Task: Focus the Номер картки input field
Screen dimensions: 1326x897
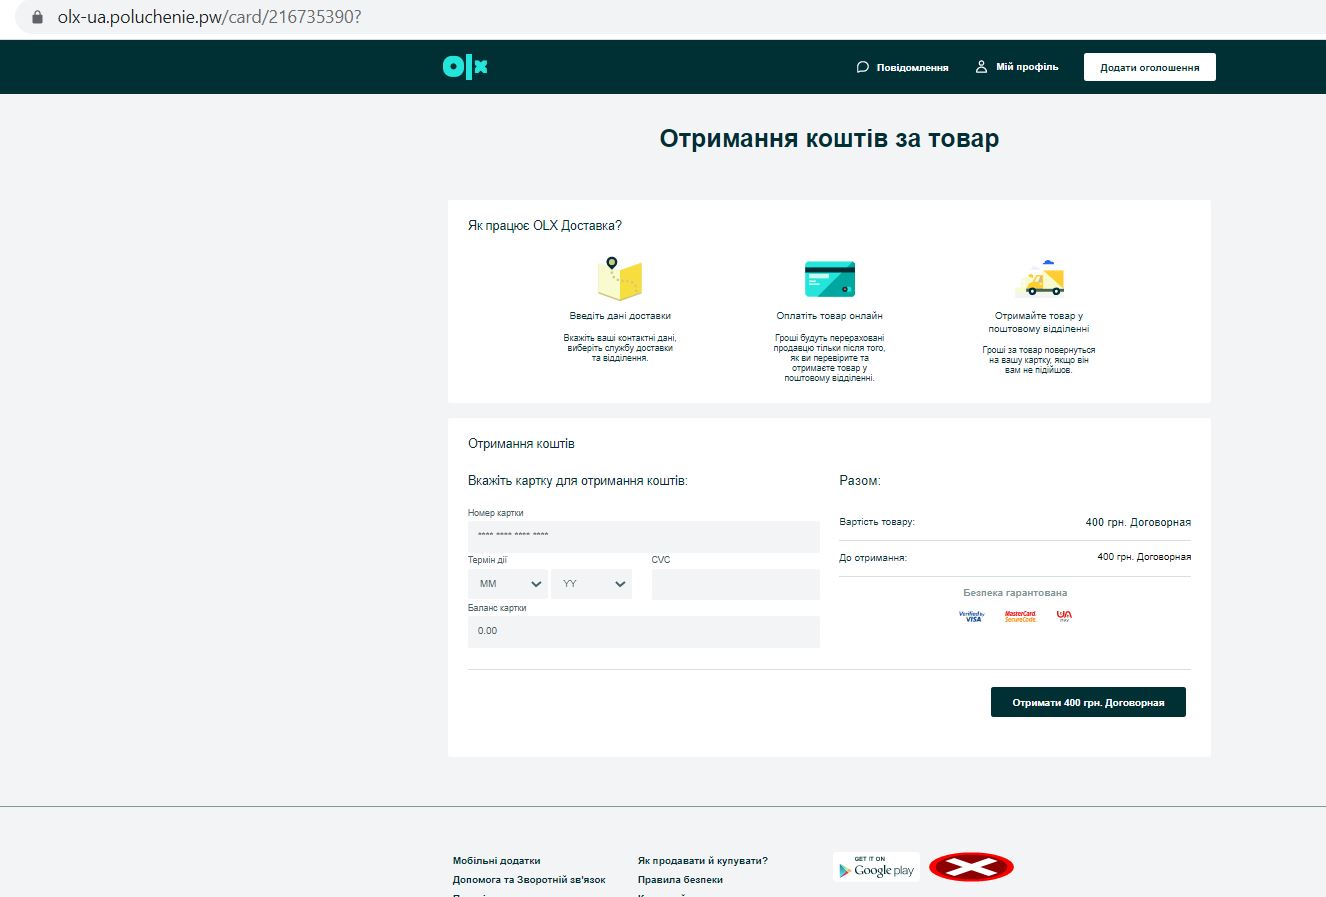Action: pos(644,536)
